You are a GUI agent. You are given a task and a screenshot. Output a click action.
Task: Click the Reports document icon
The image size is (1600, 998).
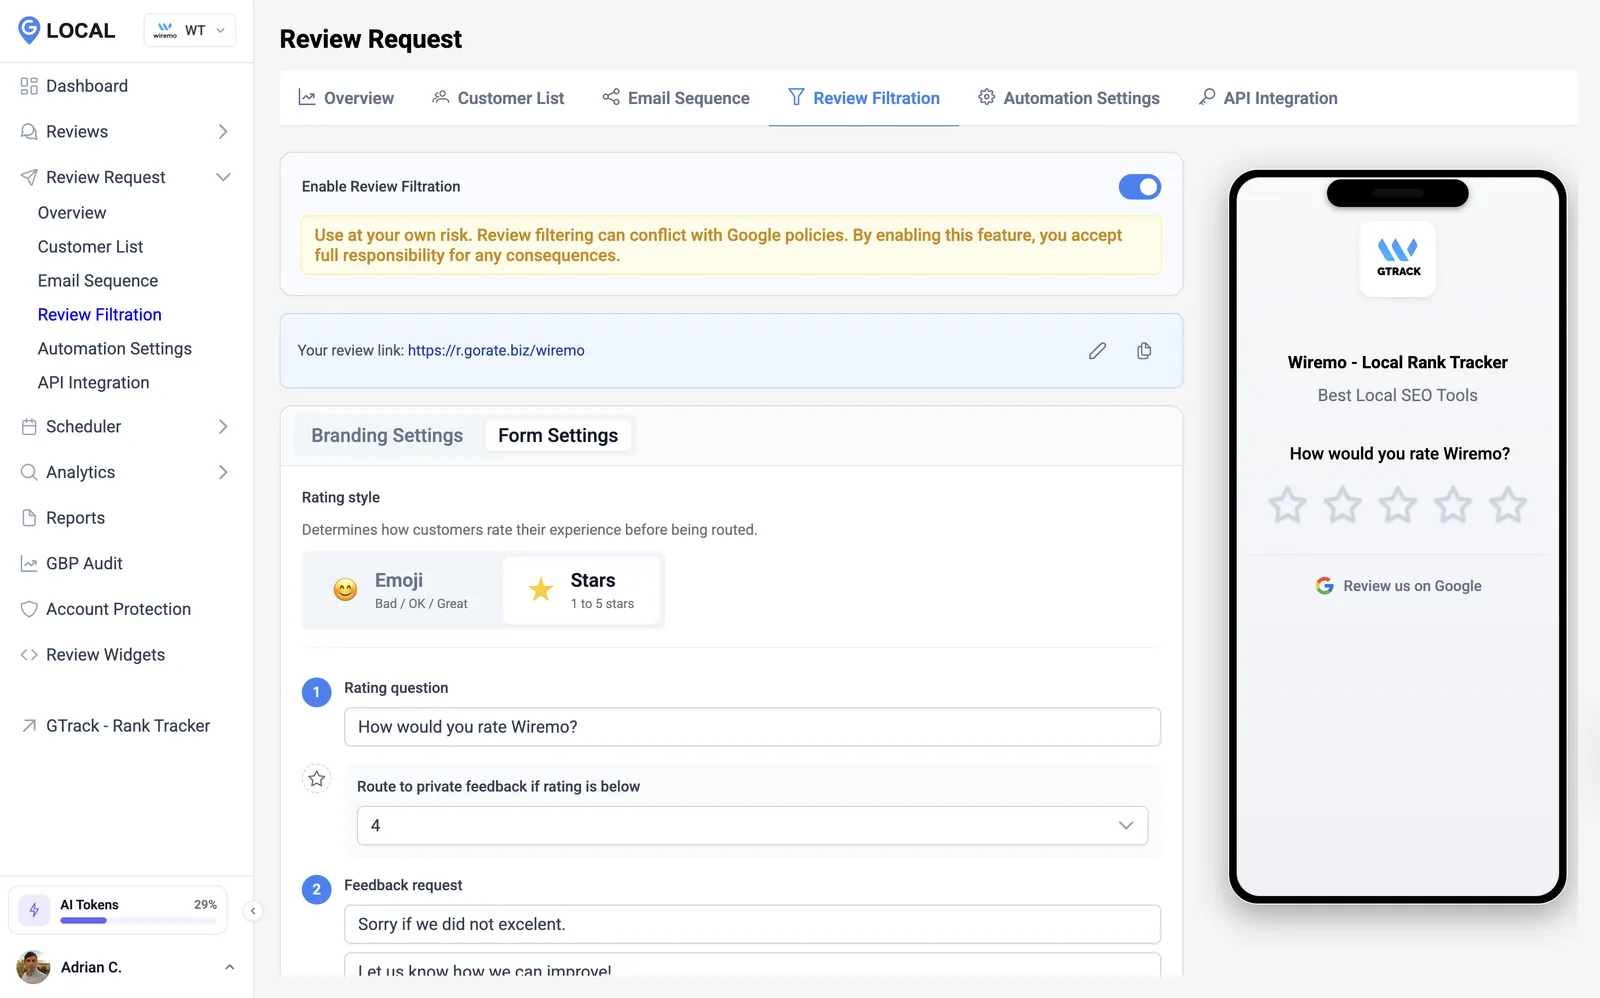click(x=29, y=518)
